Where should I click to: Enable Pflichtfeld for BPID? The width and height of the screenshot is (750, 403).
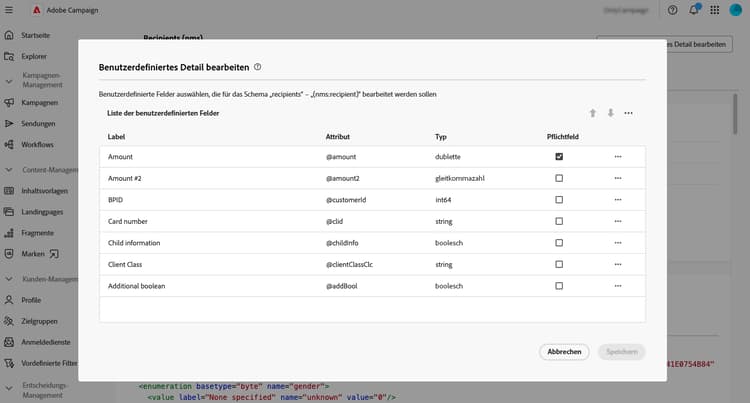point(559,200)
